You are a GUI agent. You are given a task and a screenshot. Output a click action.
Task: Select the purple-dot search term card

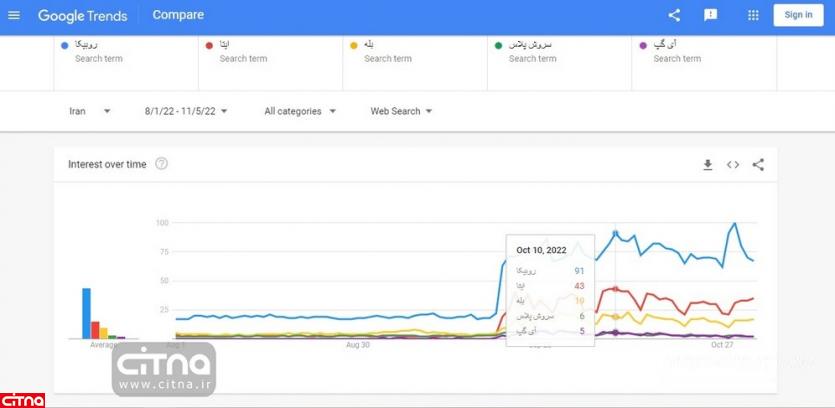pos(705,51)
